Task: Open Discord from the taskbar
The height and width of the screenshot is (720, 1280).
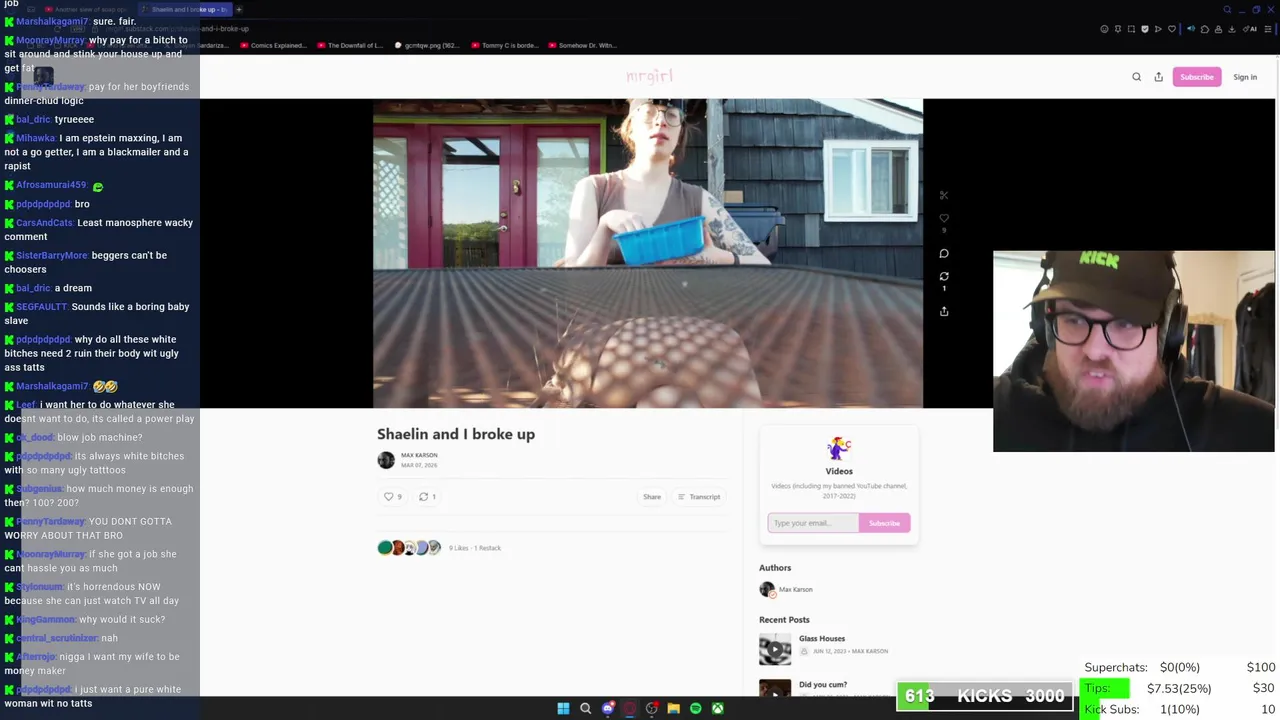Action: tap(607, 708)
